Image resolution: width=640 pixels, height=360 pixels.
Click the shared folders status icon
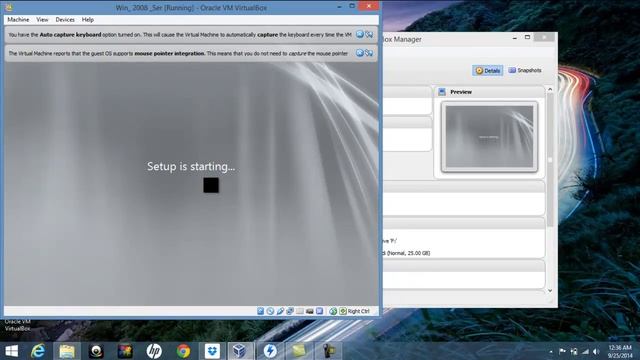coord(300,311)
